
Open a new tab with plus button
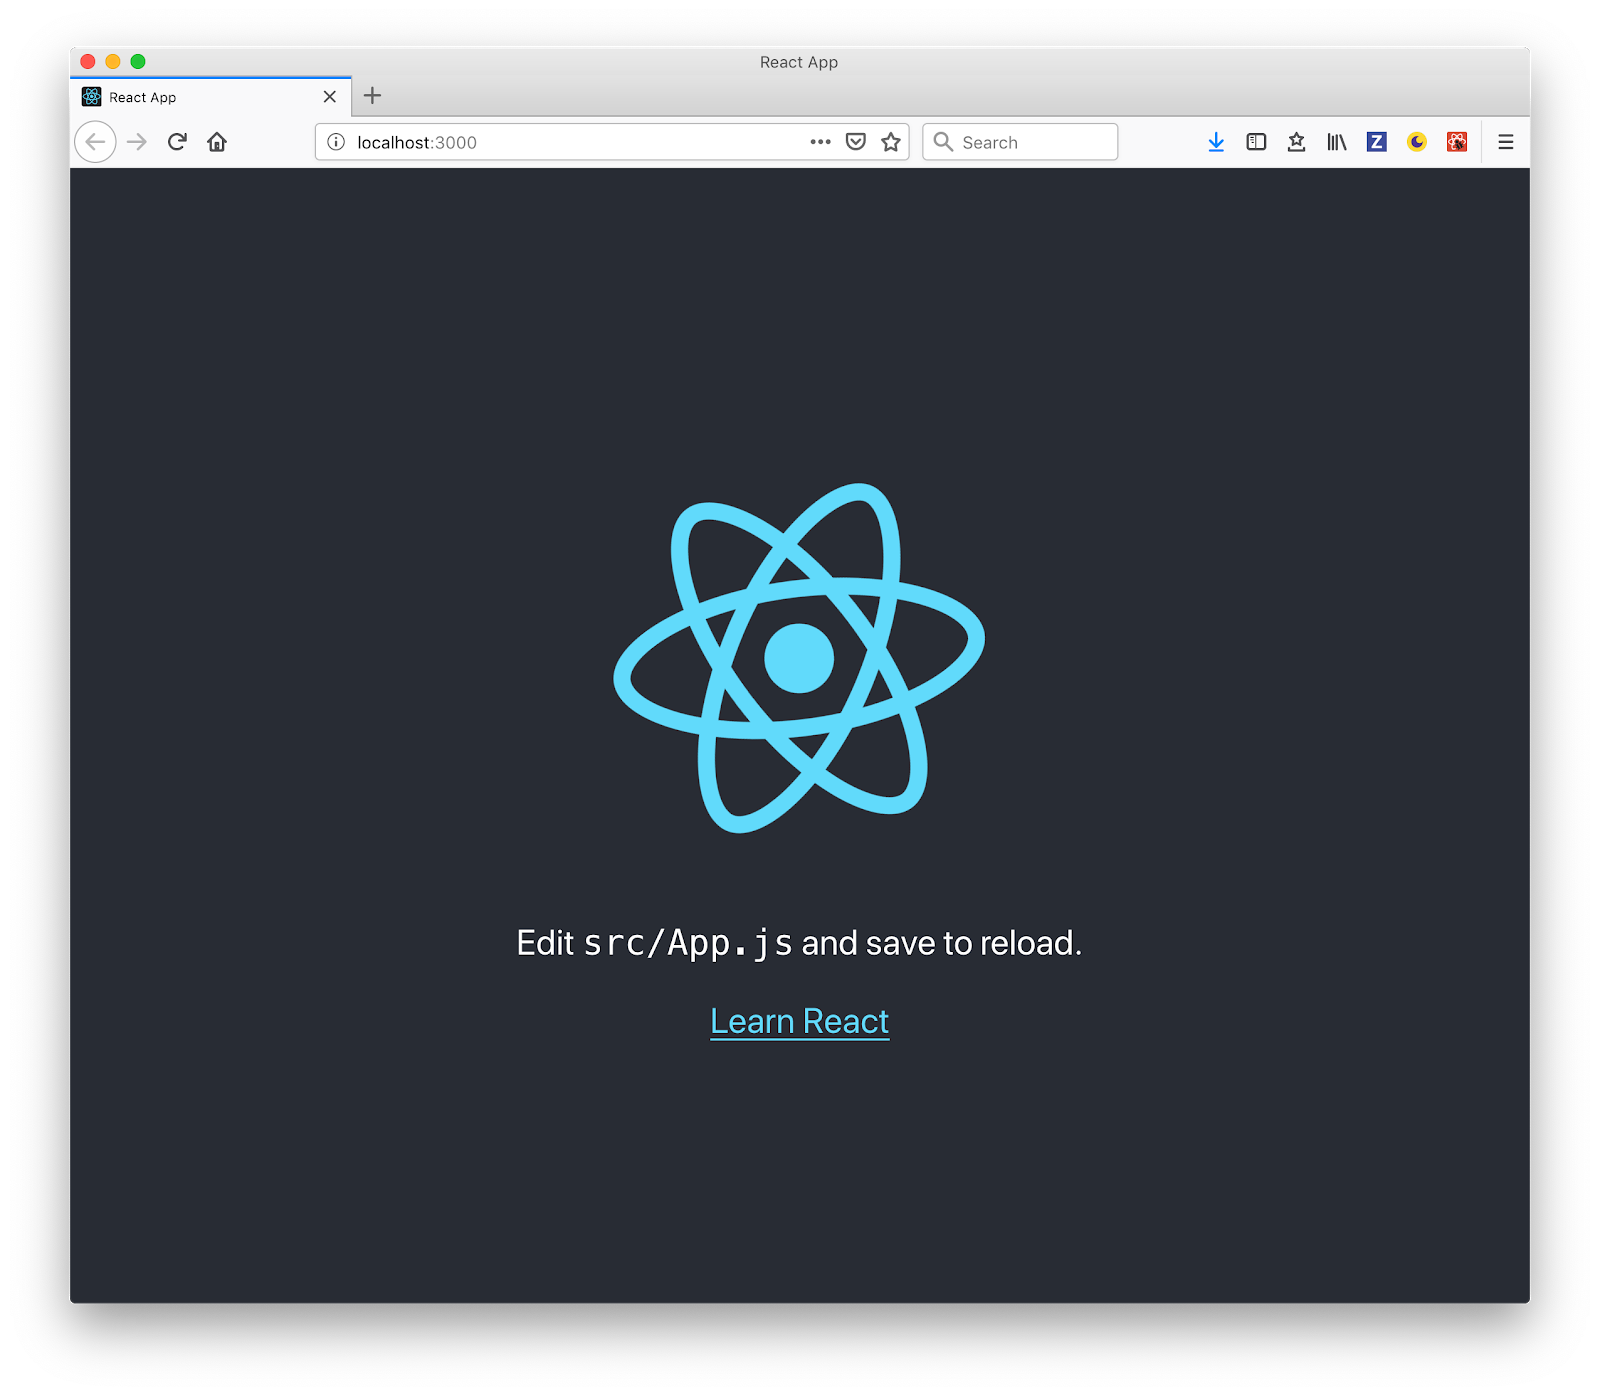[372, 96]
